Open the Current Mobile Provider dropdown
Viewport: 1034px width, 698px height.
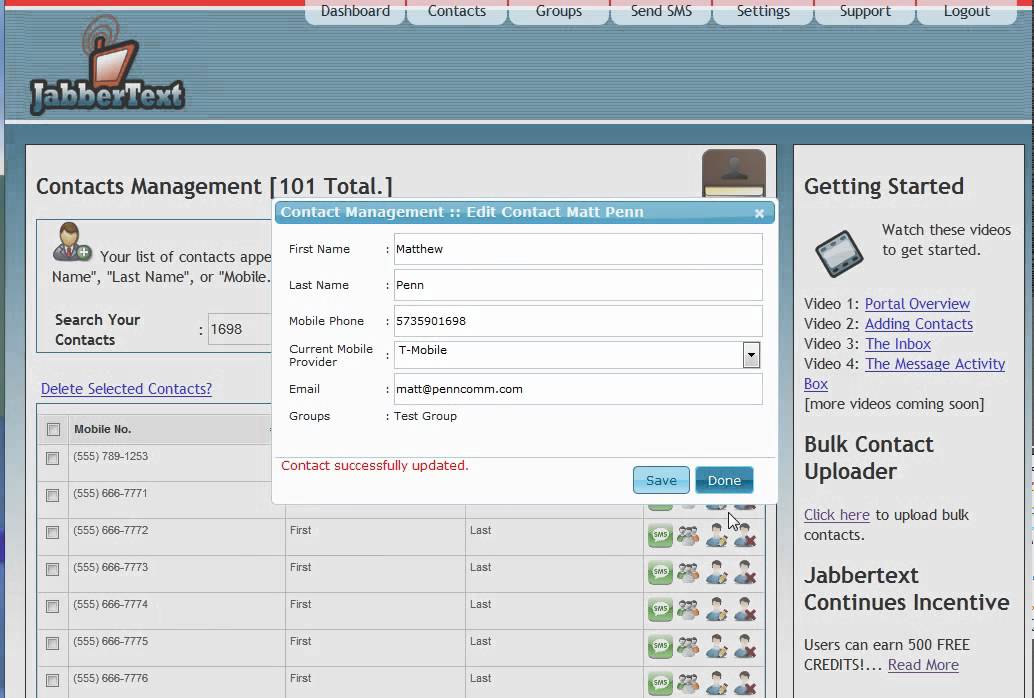click(751, 355)
